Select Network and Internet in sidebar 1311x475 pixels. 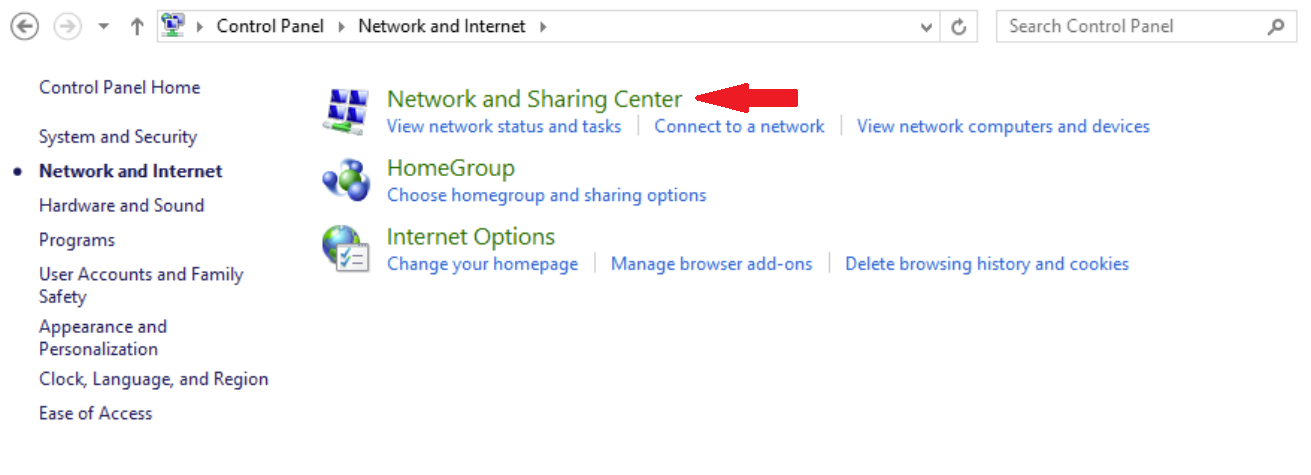(x=130, y=171)
